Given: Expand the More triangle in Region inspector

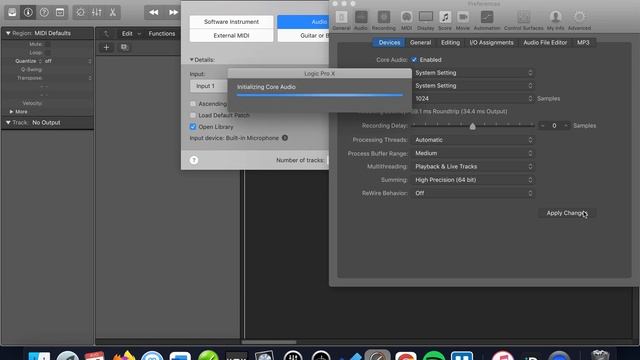Looking at the screenshot, I should click(11, 111).
